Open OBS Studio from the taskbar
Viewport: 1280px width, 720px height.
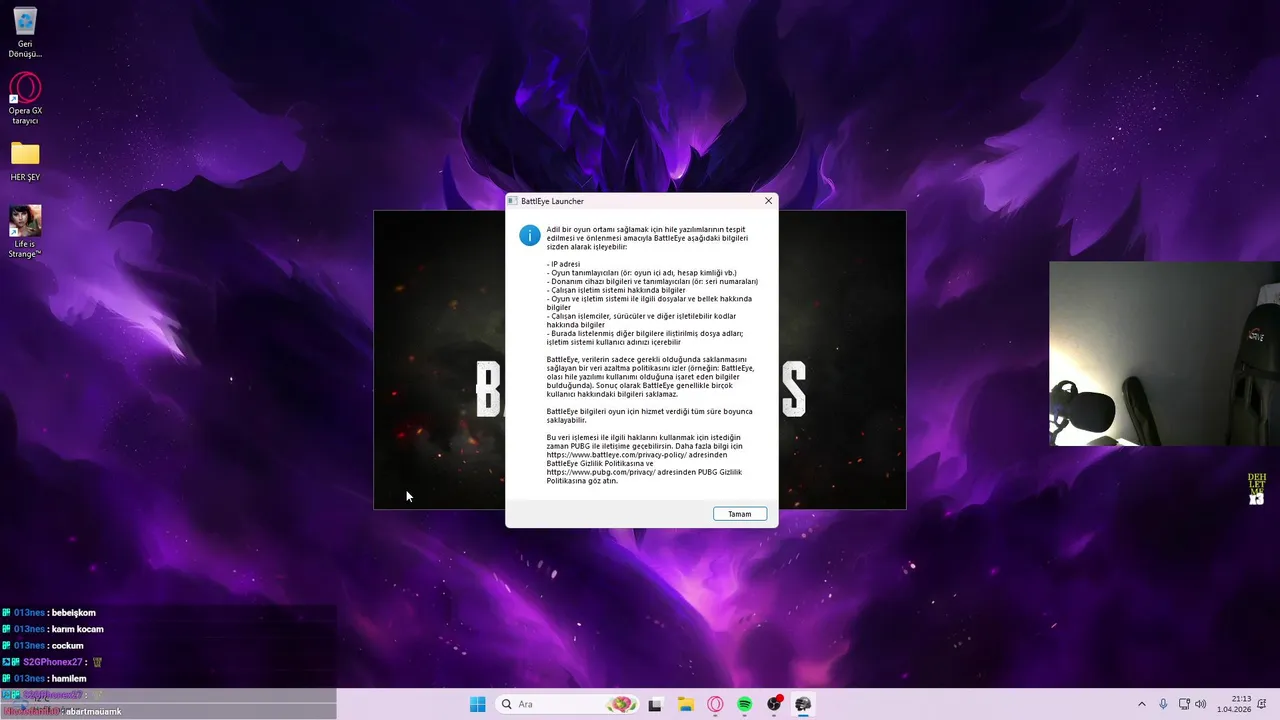click(x=774, y=704)
